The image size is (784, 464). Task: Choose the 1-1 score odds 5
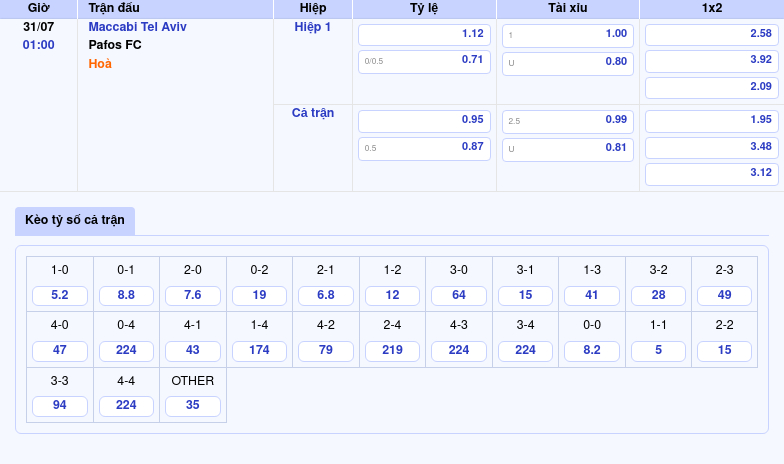[x=658, y=351]
